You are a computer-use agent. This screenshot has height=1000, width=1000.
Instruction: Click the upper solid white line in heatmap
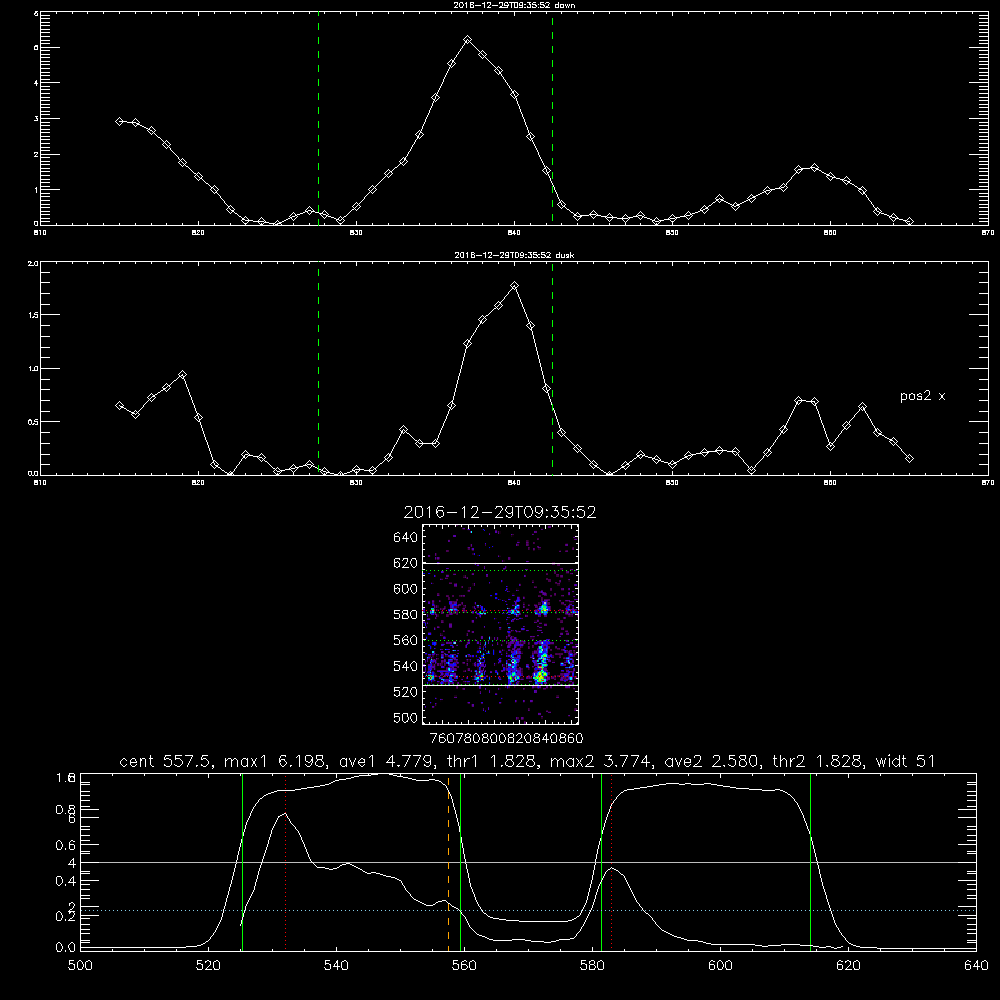point(500,563)
